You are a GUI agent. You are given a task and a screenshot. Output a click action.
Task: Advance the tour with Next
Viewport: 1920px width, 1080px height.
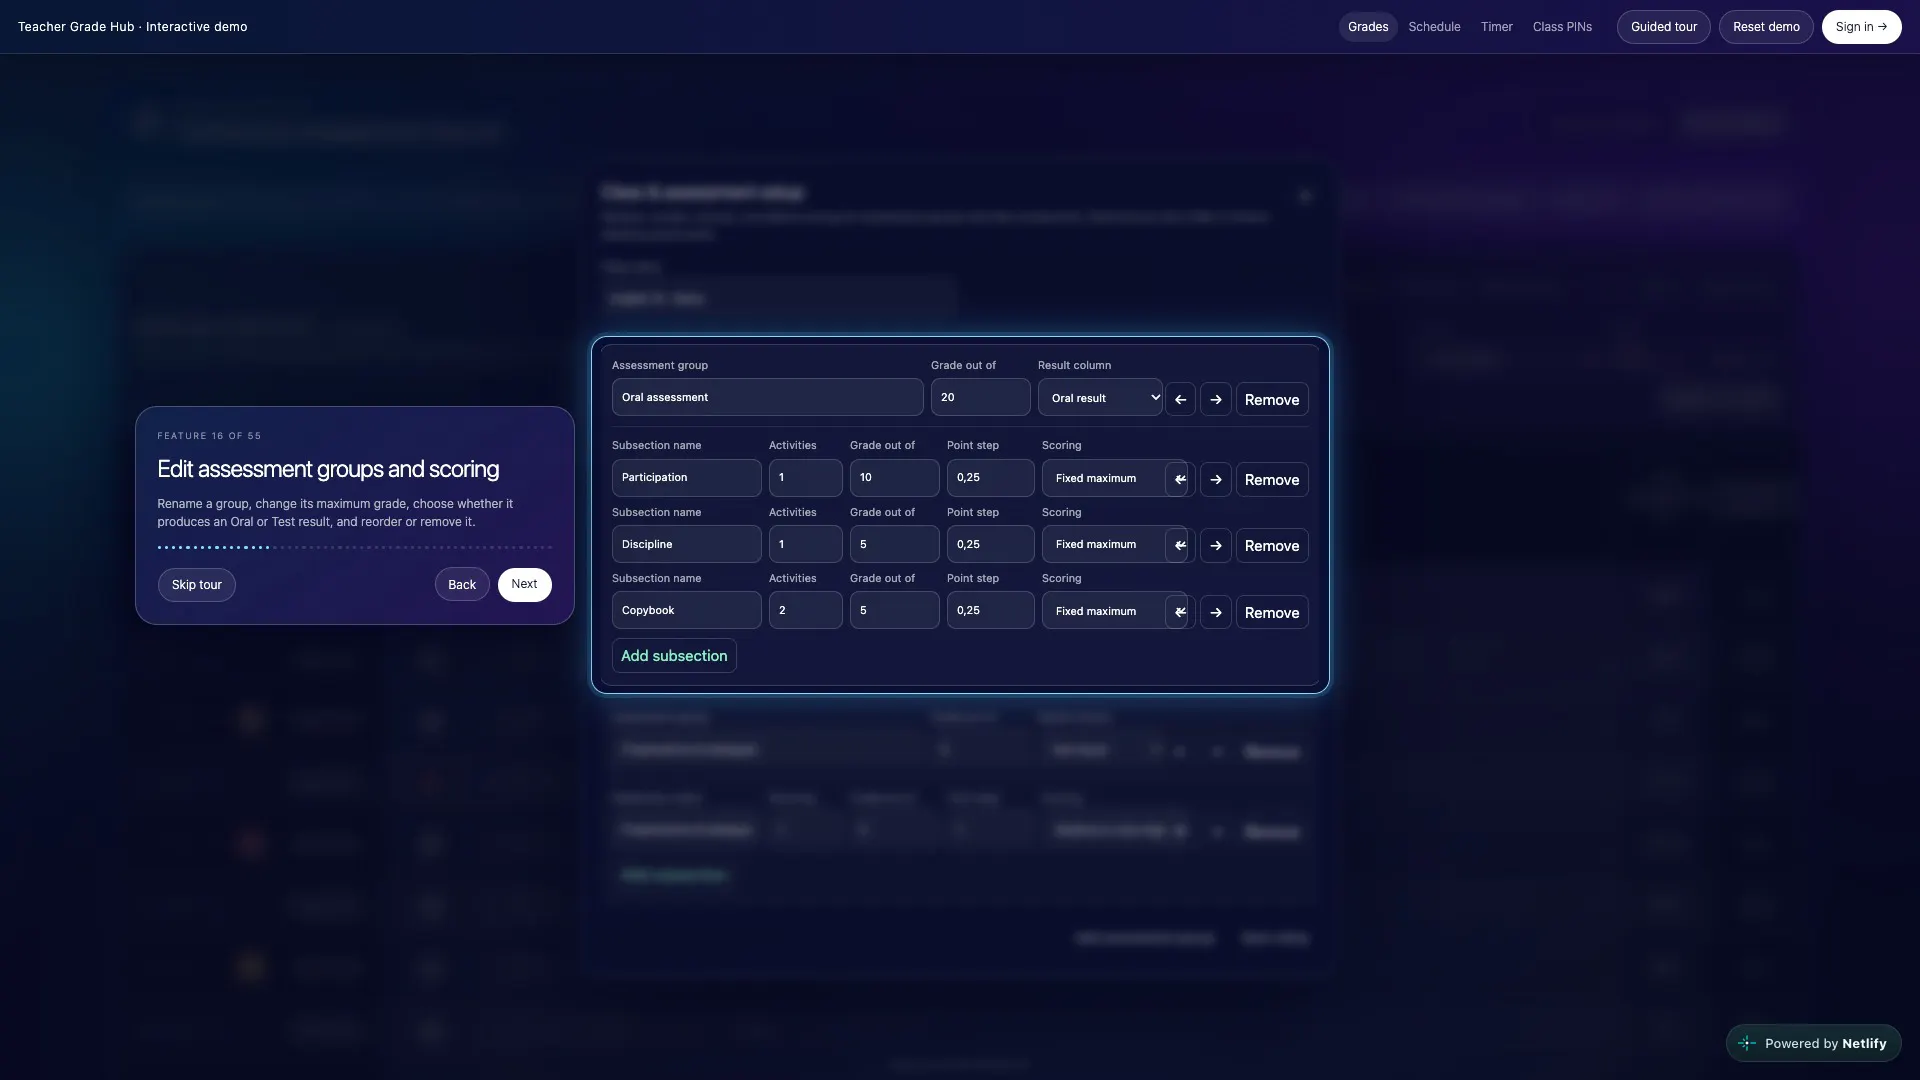click(x=524, y=585)
